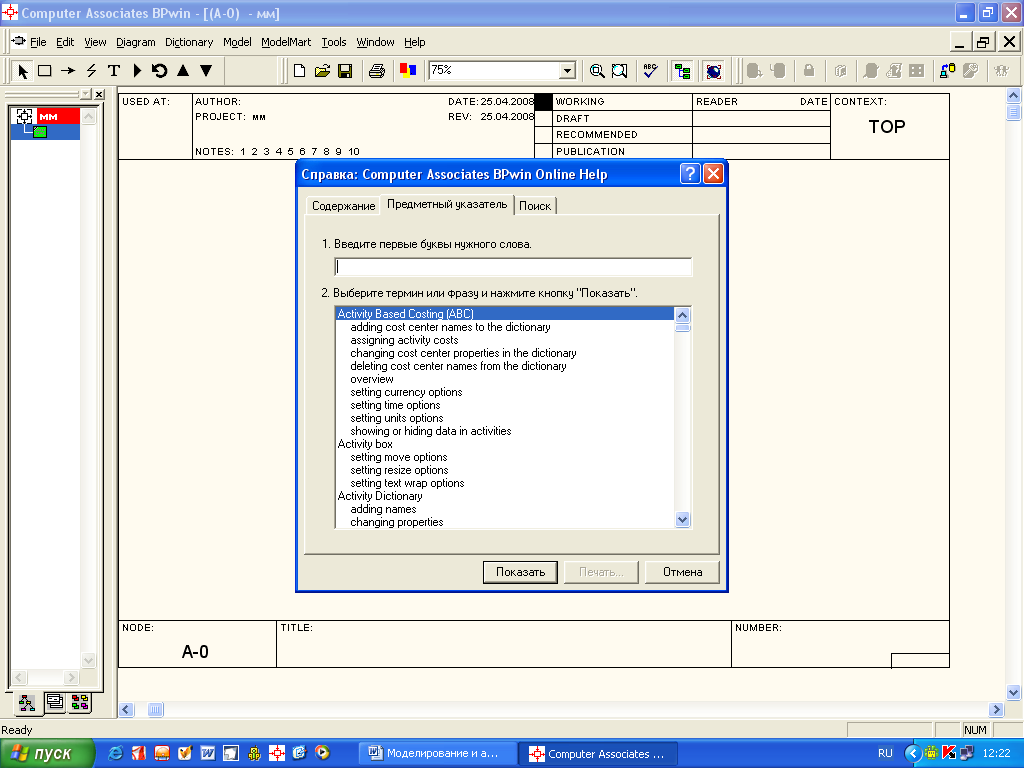Click the diagram horizontal scrollbar thumb

[155, 709]
